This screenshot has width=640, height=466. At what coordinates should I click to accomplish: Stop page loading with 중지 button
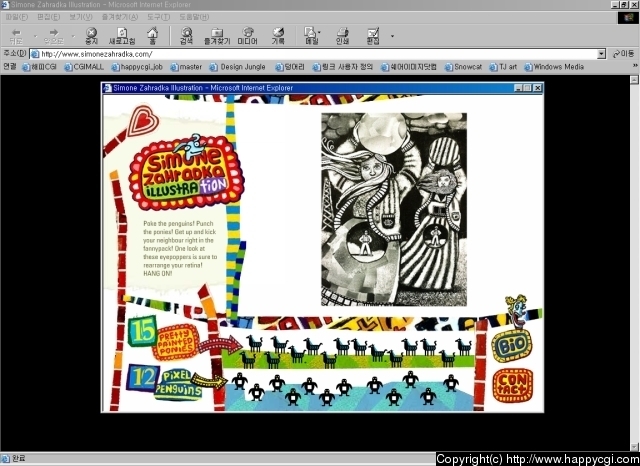click(91, 36)
